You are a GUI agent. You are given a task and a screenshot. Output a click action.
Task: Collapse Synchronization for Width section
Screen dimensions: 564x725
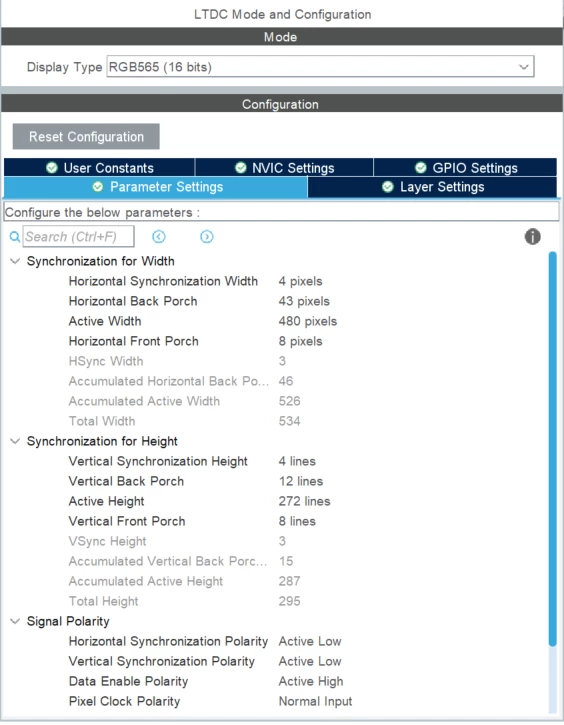pos(15,261)
